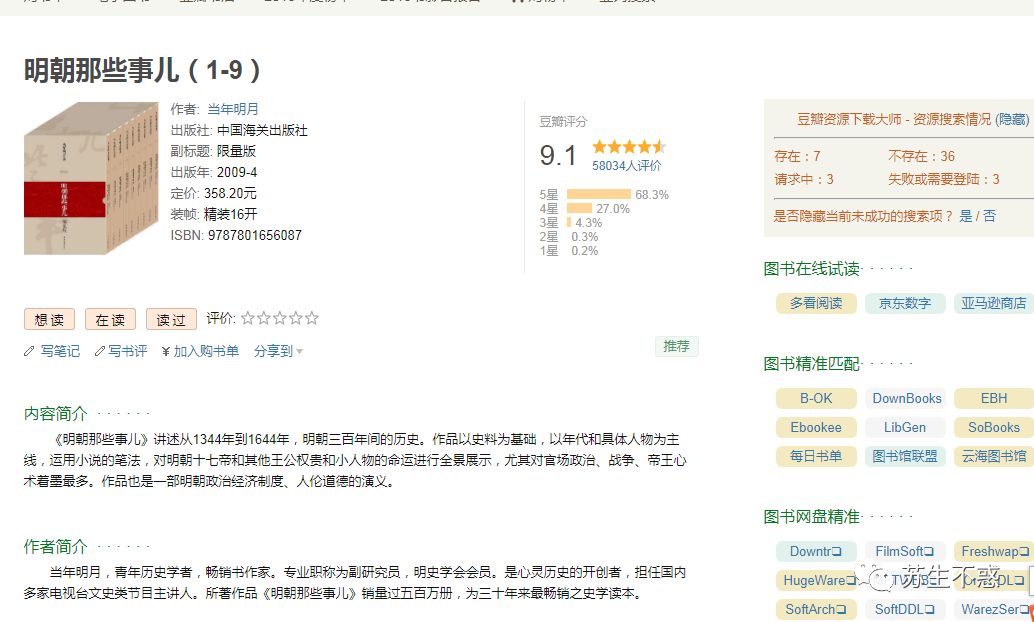The height and width of the screenshot is (622, 1034).
Task: Hide the resource search panel via (隐藏)
Action: [1012, 119]
